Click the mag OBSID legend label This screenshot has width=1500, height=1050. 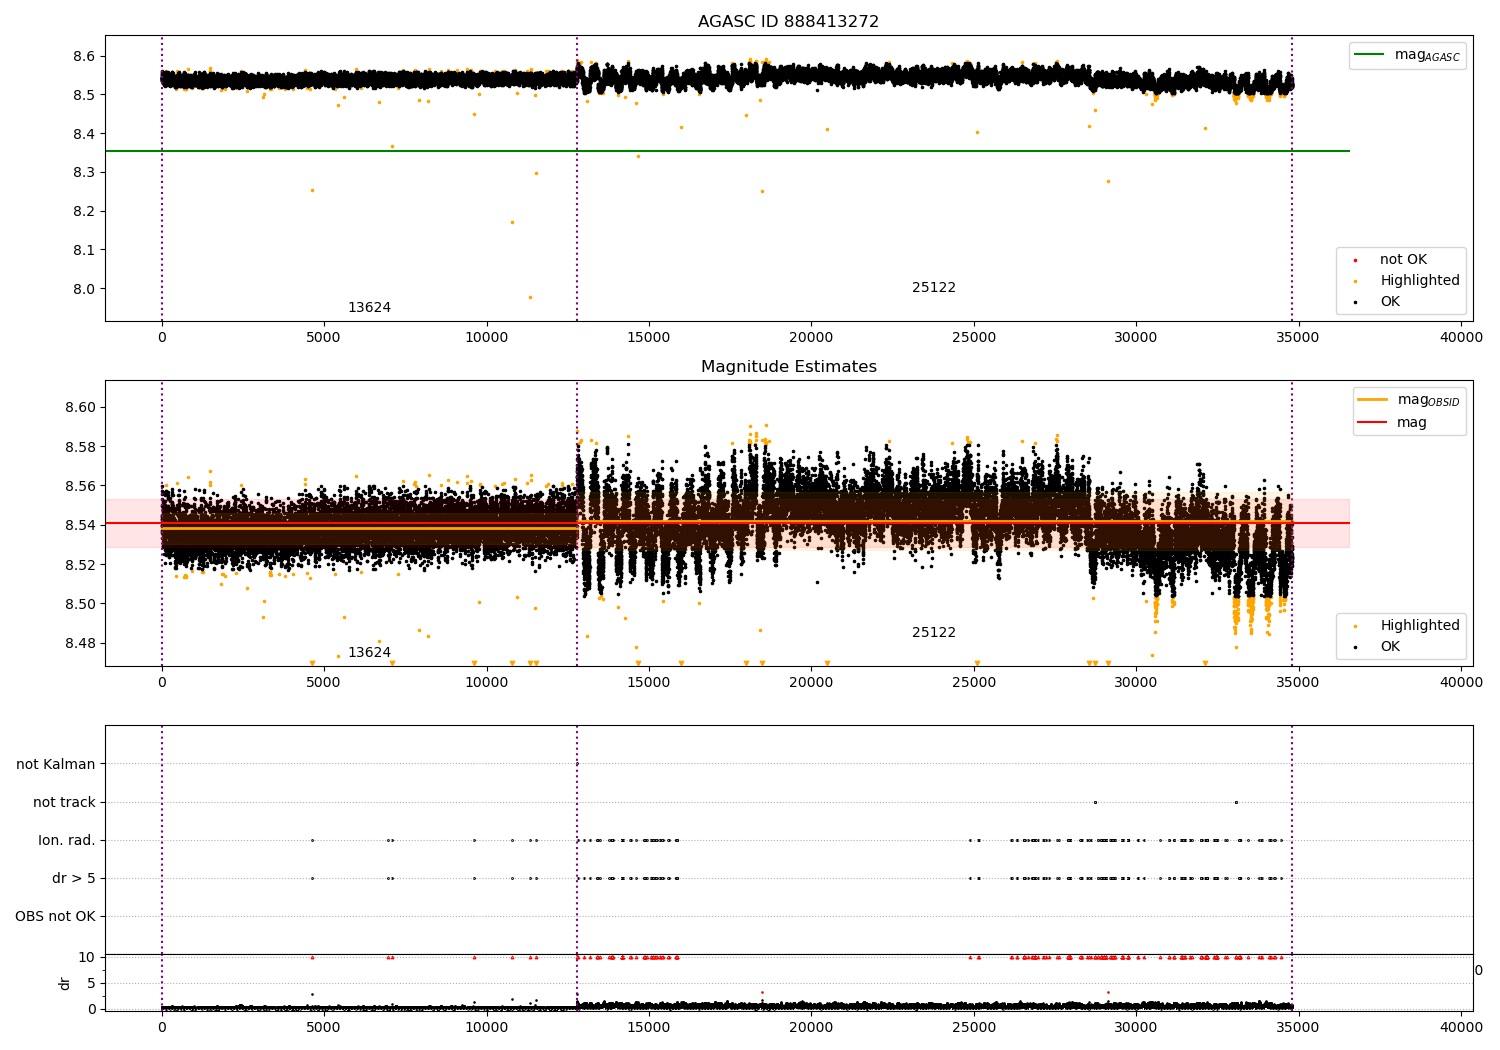[1428, 400]
